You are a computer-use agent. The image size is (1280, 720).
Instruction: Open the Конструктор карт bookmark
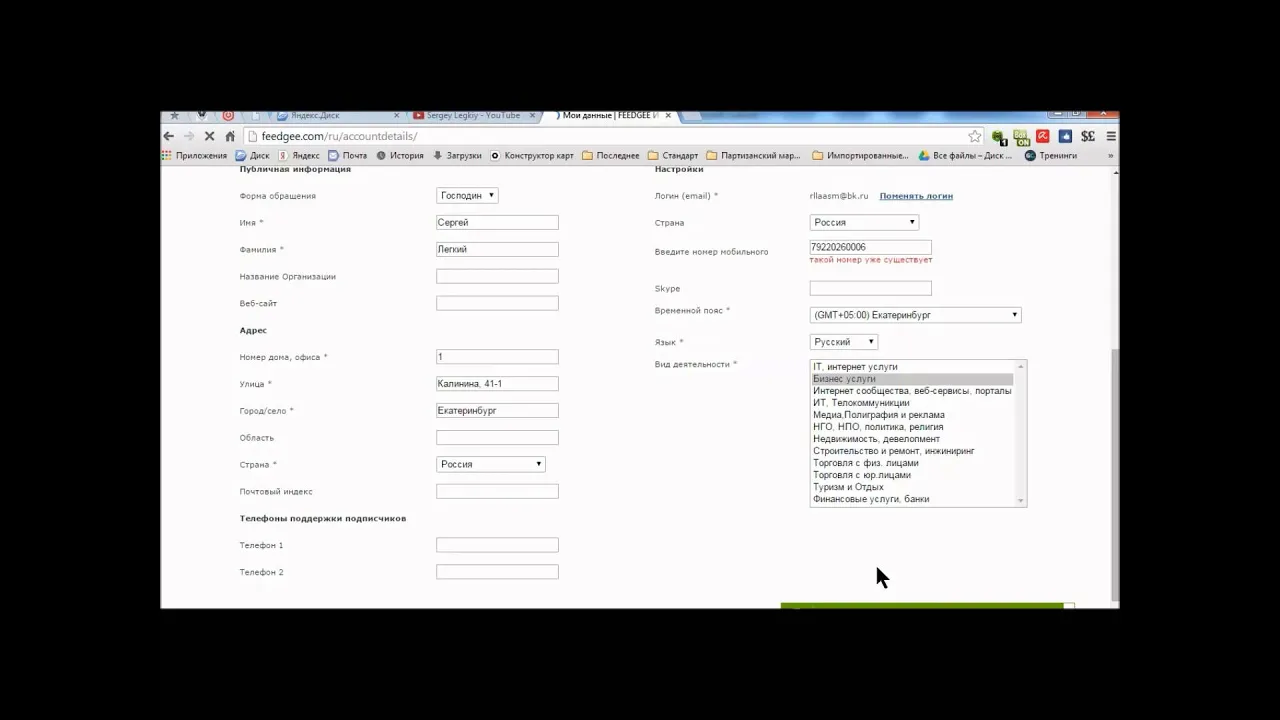tap(532, 156)
